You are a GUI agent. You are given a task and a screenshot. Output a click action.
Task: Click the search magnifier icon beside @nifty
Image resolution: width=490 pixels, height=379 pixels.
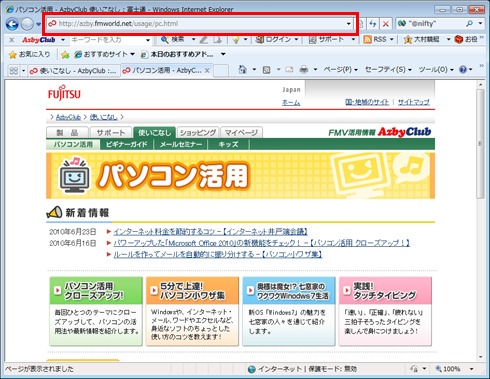click(469, 23)
